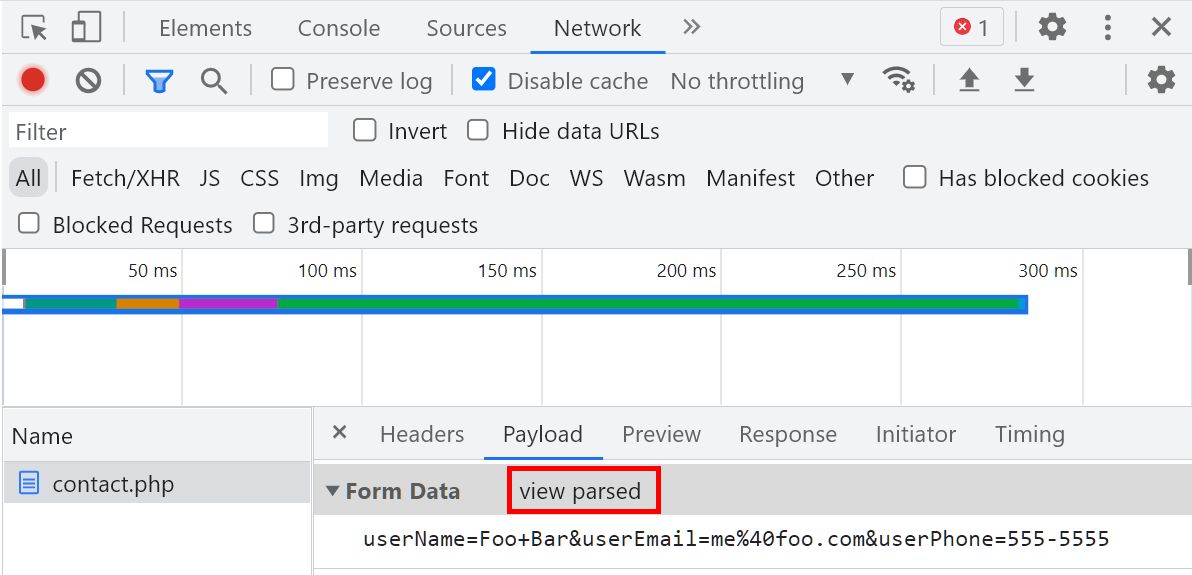This screenshot has width=1192, height=575.
Task: Open the Timing tab
Action: coord(1029,434)
